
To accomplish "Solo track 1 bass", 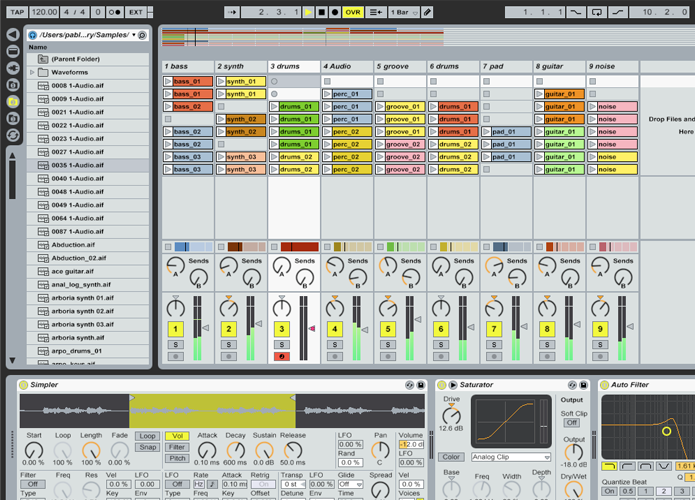I will click(x=176, y=344).
